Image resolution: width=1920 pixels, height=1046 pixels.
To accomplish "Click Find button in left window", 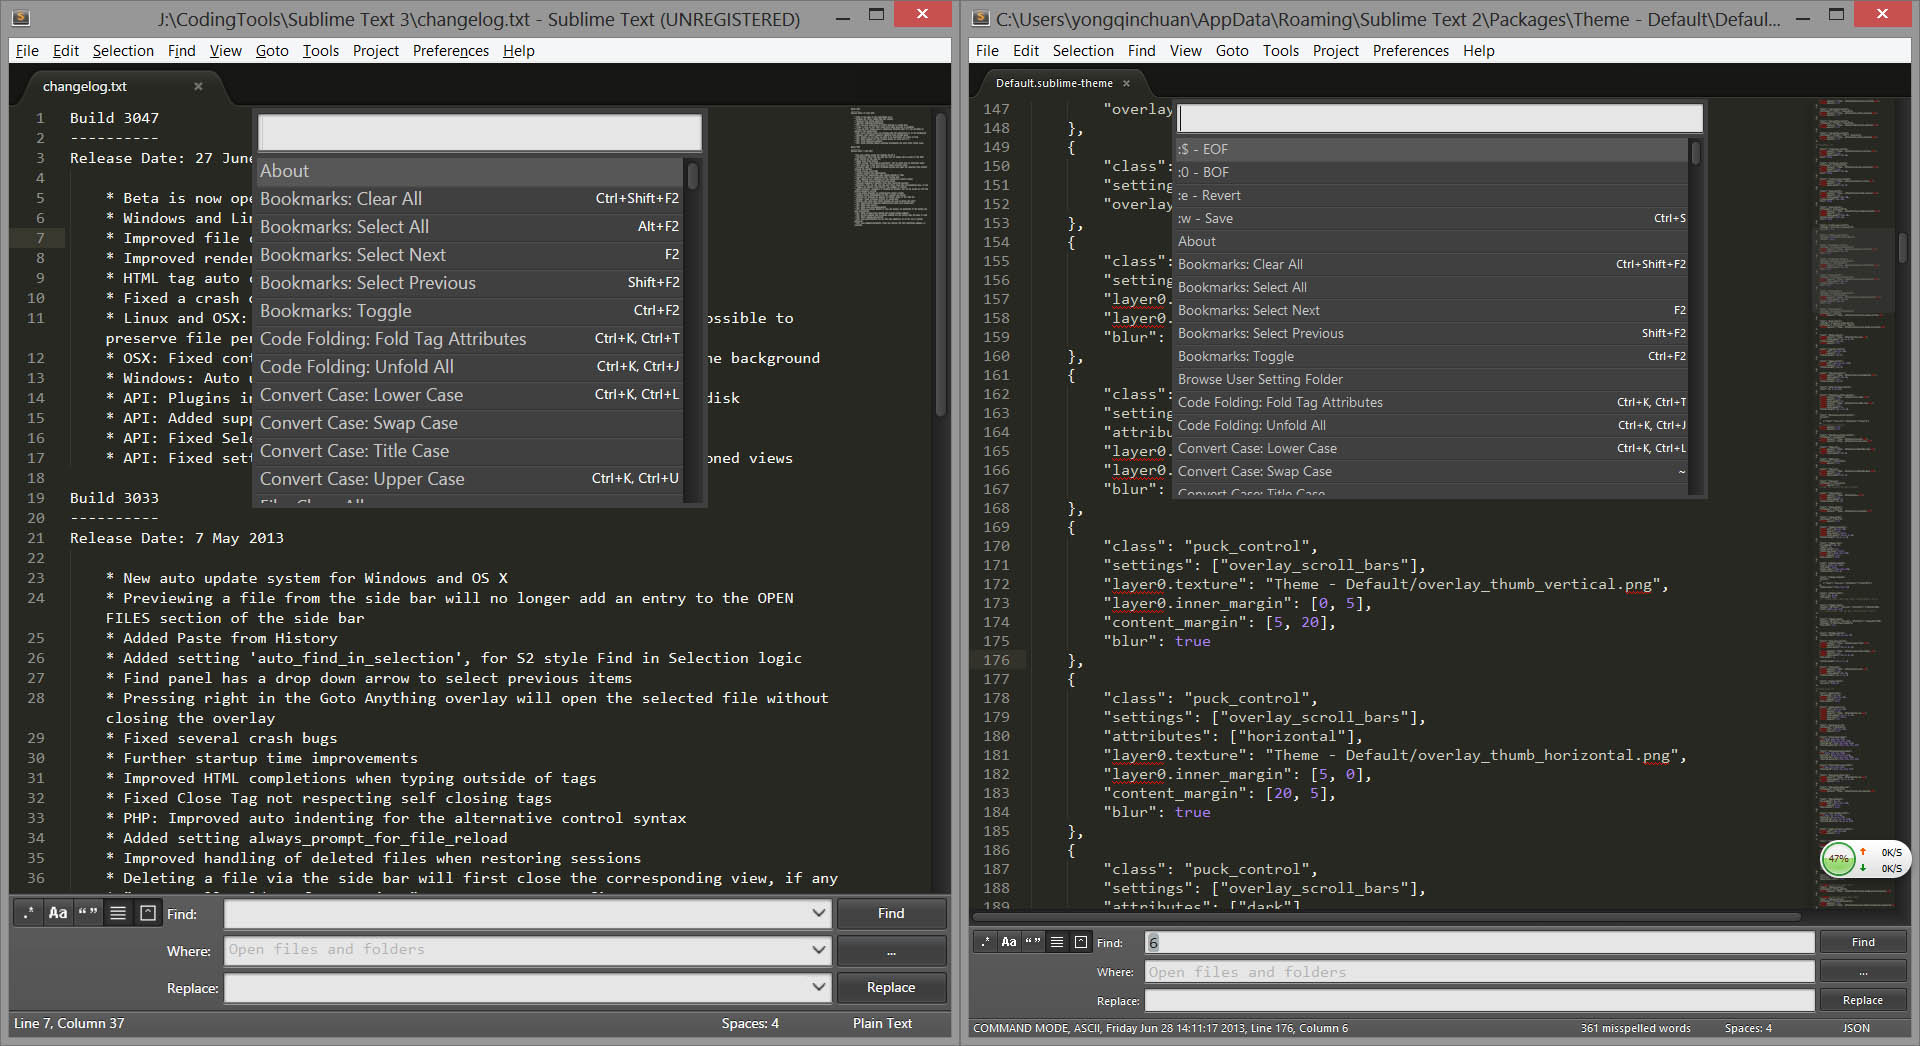I will coord(891,913).
